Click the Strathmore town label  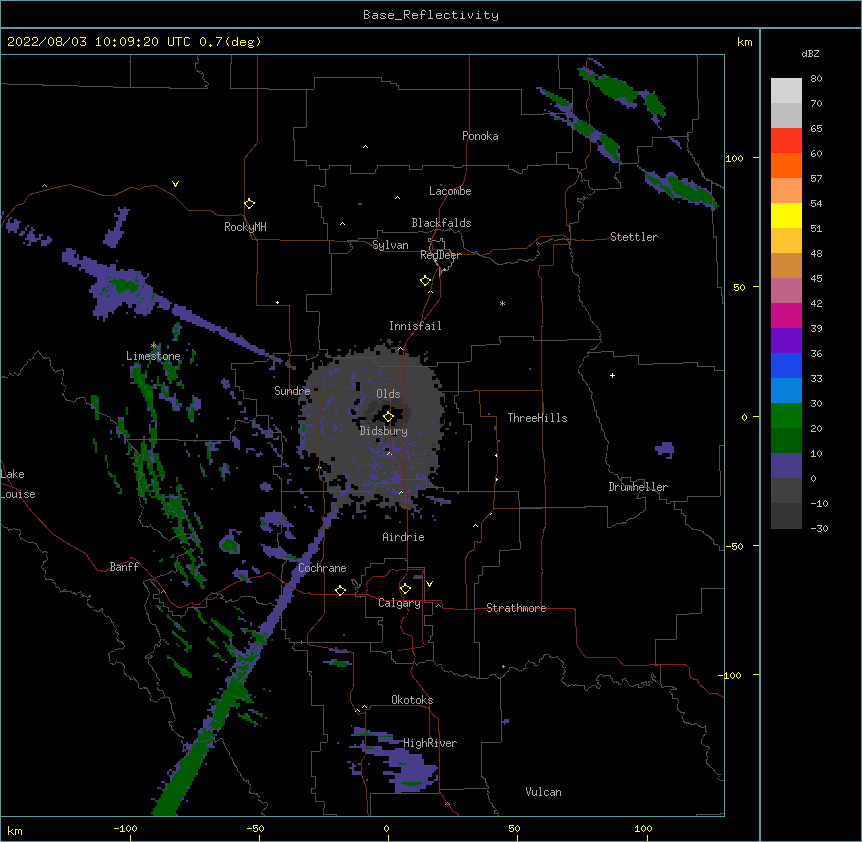click(x=516, y=608)
